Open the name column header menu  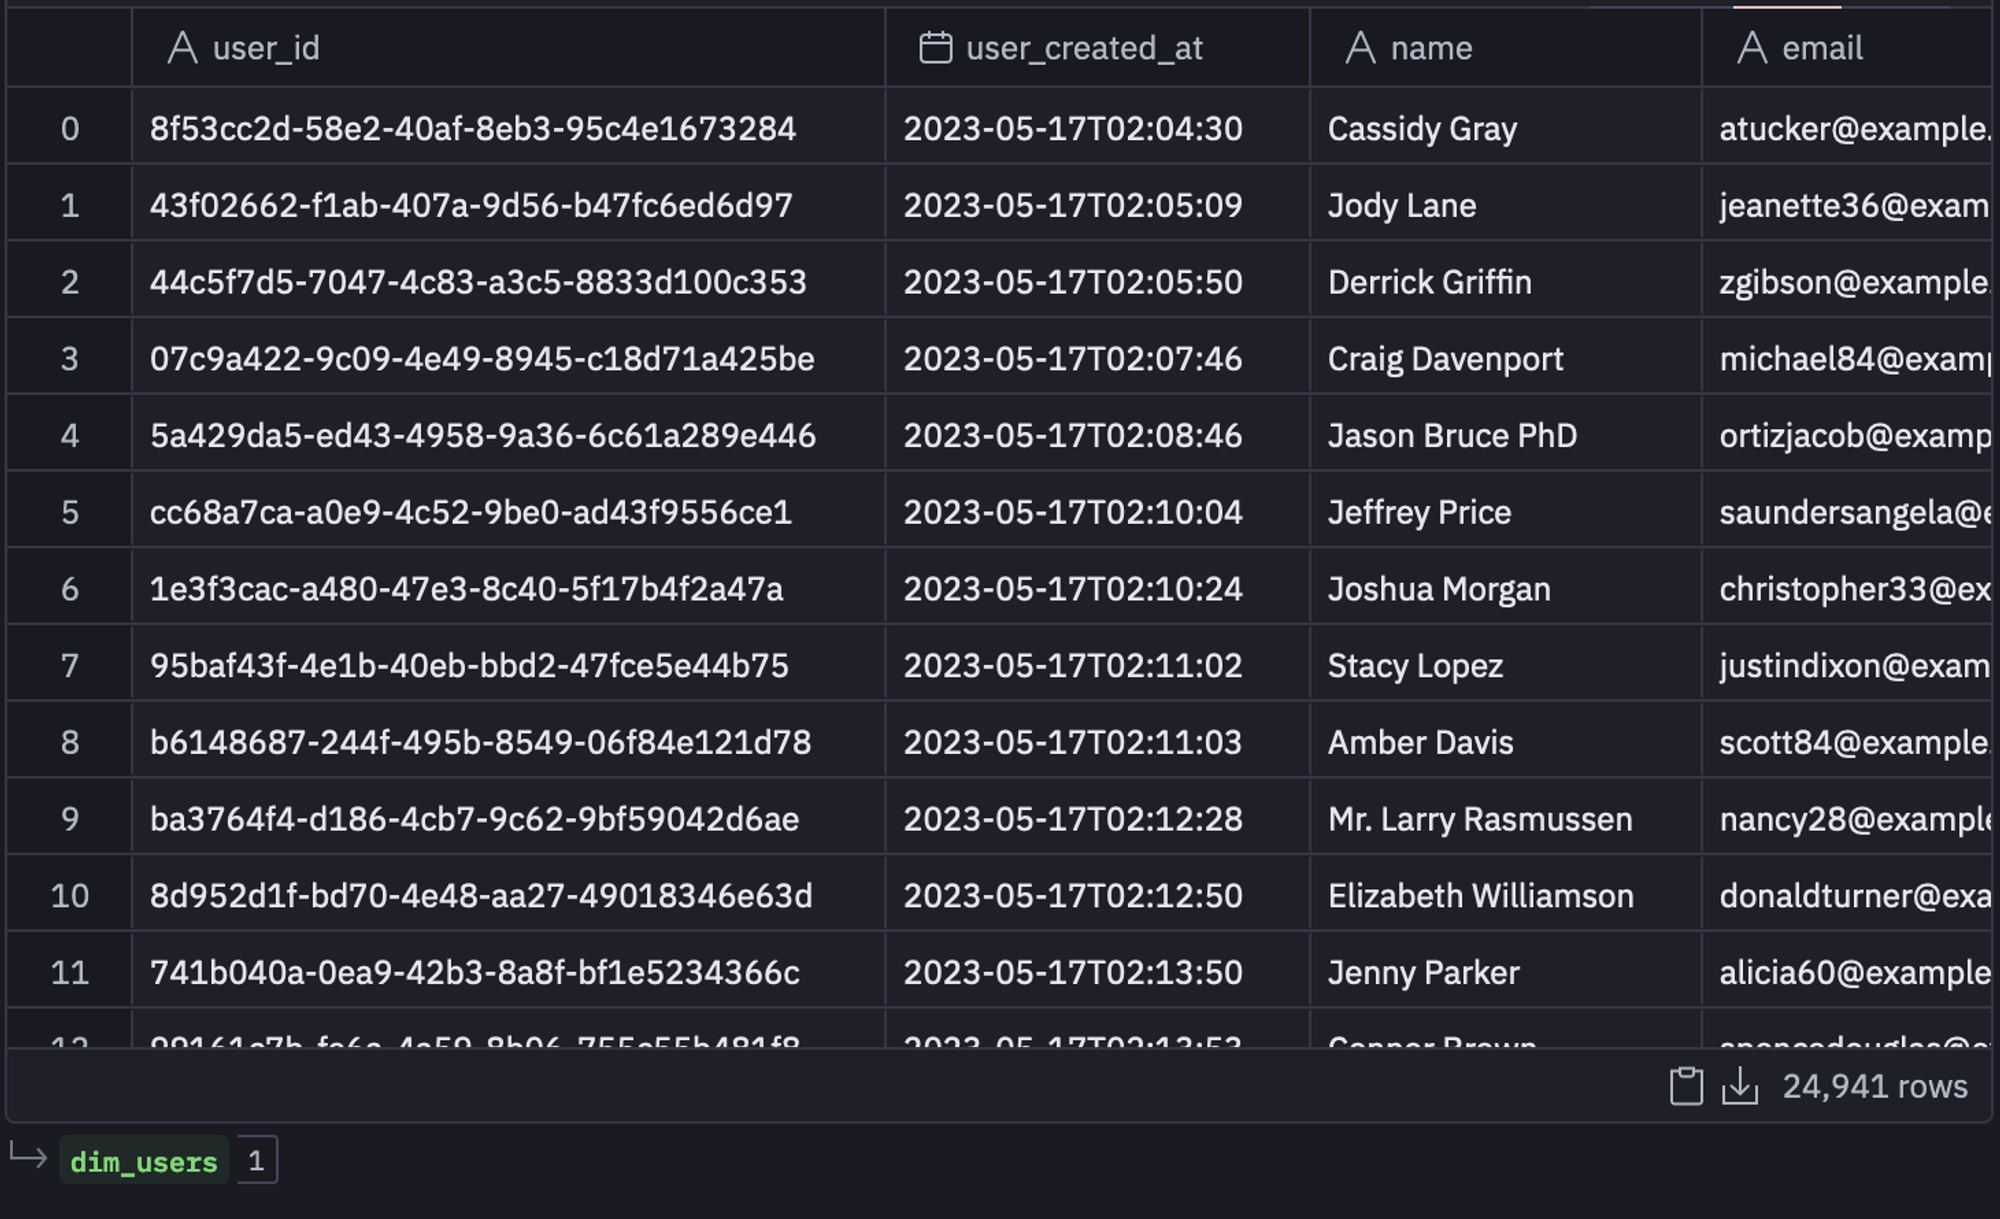click(x=1431, y=48)
